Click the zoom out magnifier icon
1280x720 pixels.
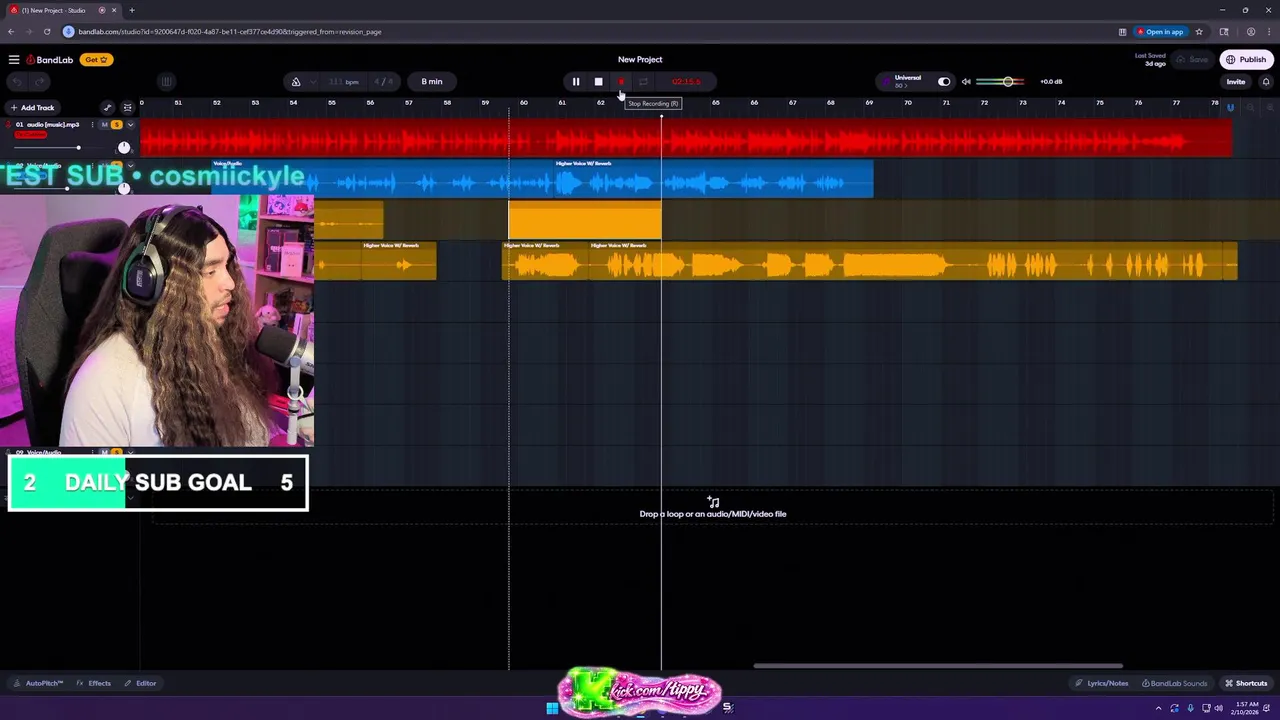[x=1250, y=108]
